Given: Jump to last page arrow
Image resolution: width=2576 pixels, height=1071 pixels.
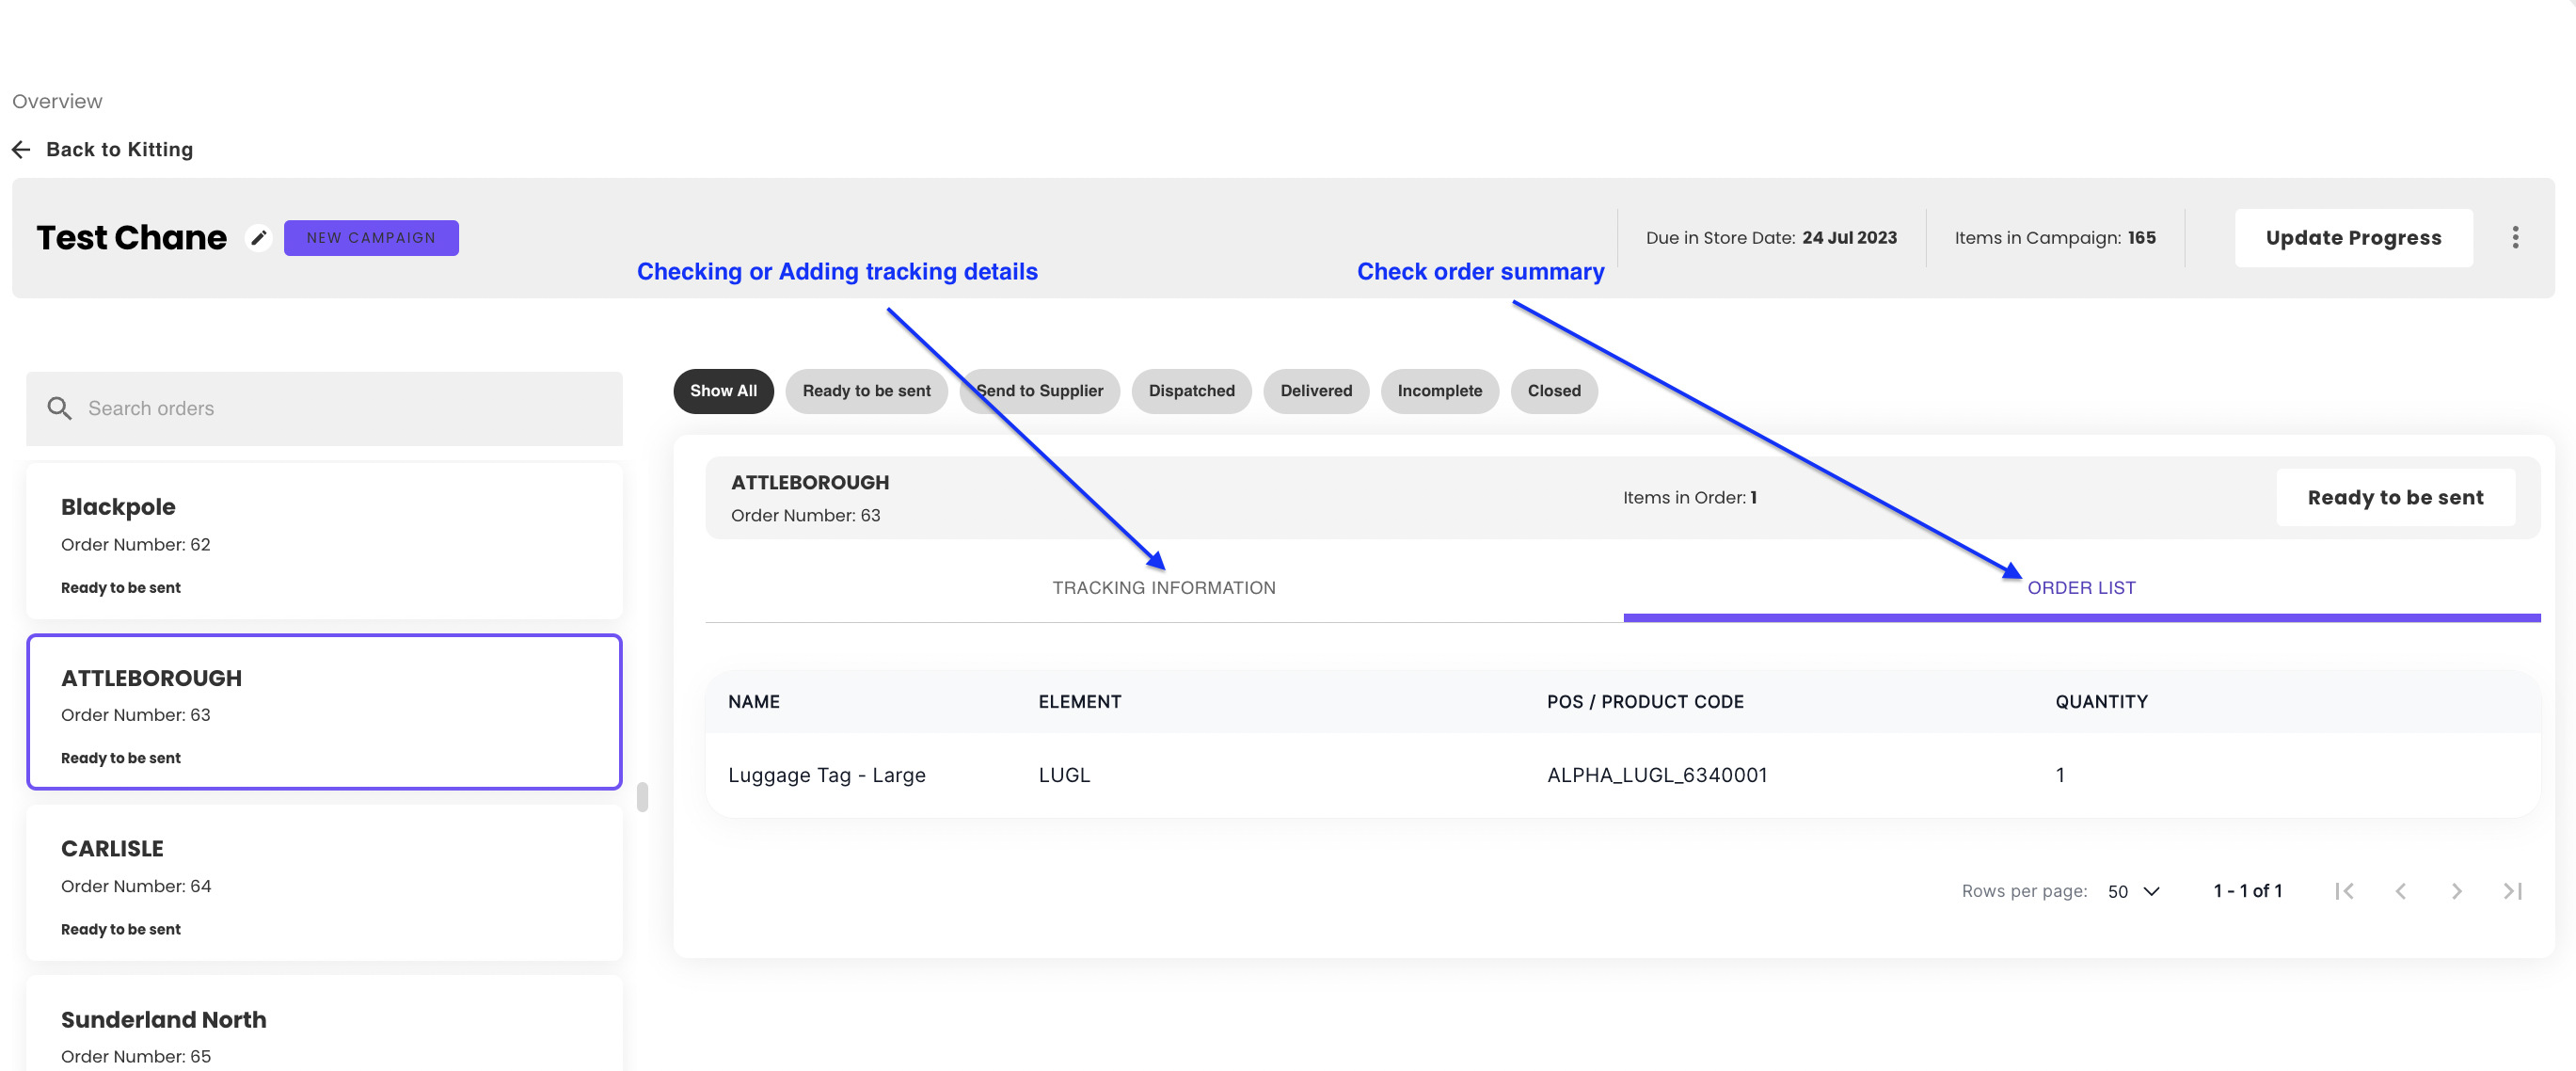Looking at the screenshot, I should click(x=2512, y=891).
